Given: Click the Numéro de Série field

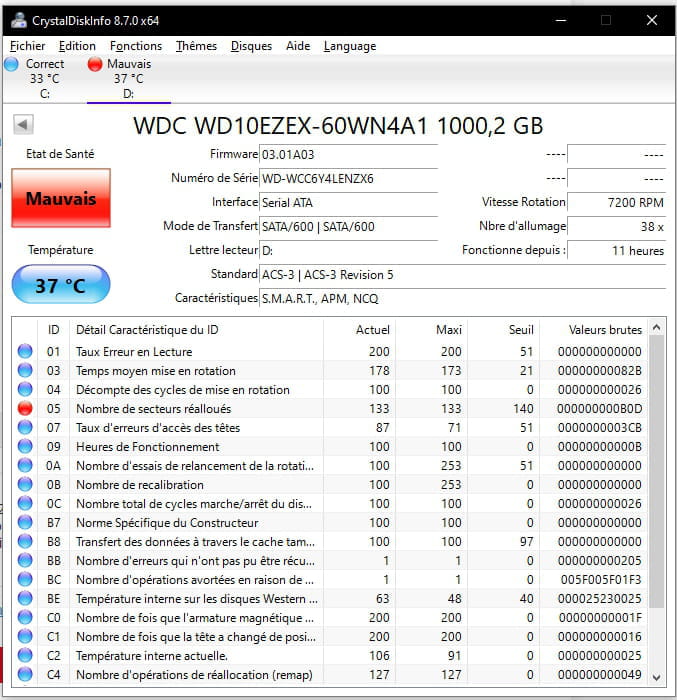Looking at the screenshot, I should tap(348, 178).
